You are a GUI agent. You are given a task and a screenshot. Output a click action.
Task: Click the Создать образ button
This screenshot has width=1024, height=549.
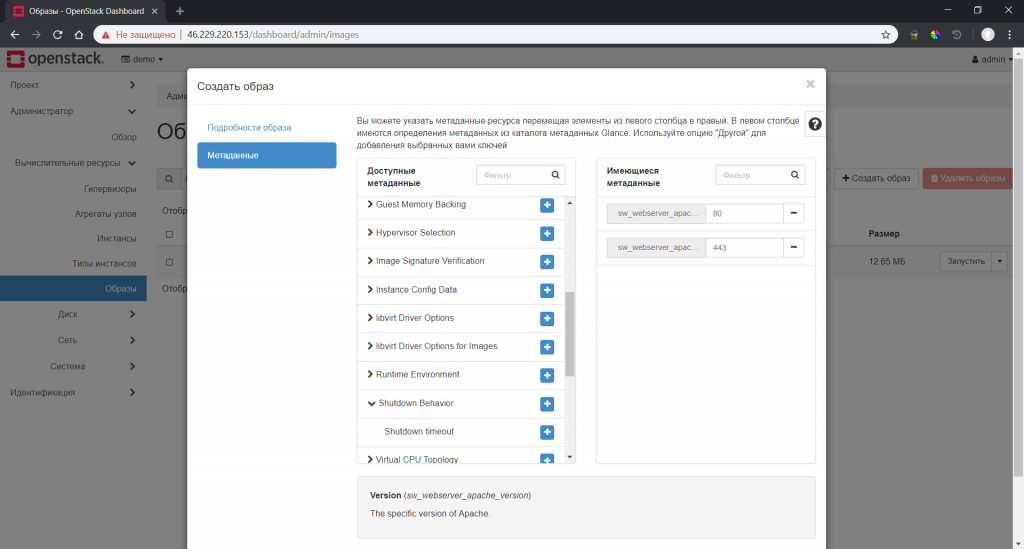(x=876, y=178)
